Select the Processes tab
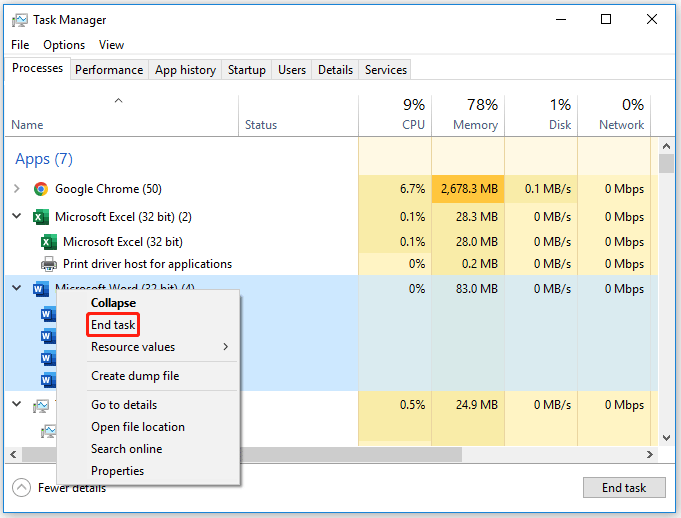Image resolution: width=681 pixels, height=518 pixels. click(37, 68)
